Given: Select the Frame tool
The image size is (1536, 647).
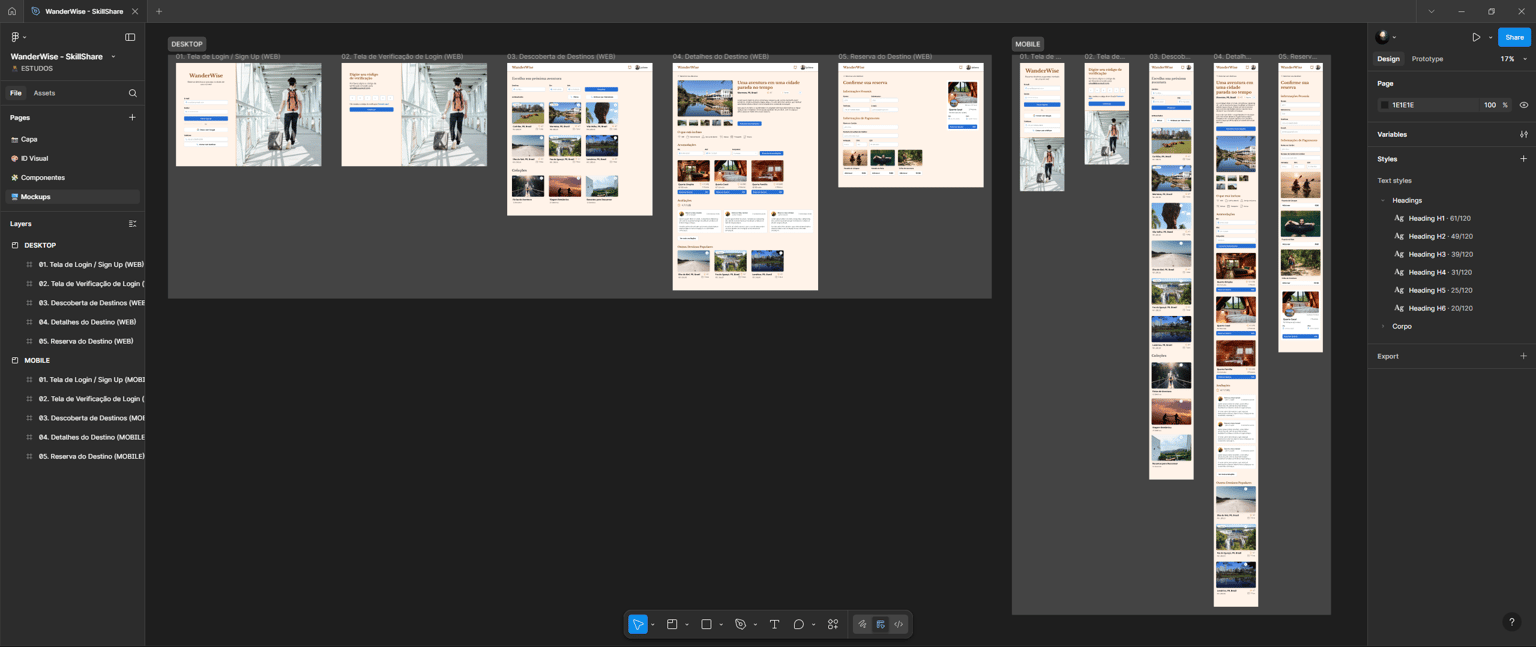Looking at the screenshot, I should coord(672,624).
